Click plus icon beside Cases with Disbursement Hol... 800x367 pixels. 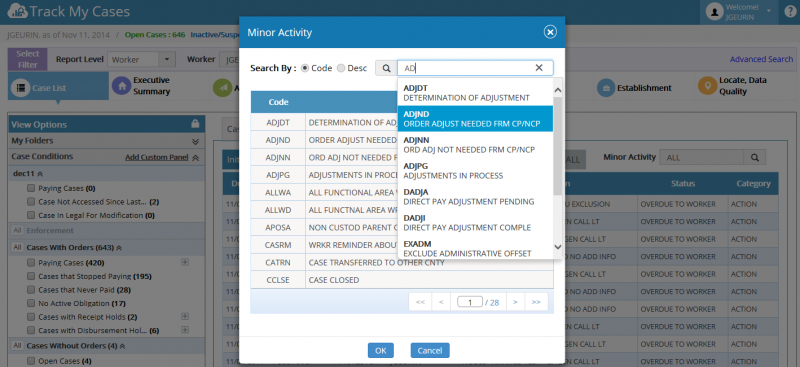pyautogui.click(x=185, y=330)
